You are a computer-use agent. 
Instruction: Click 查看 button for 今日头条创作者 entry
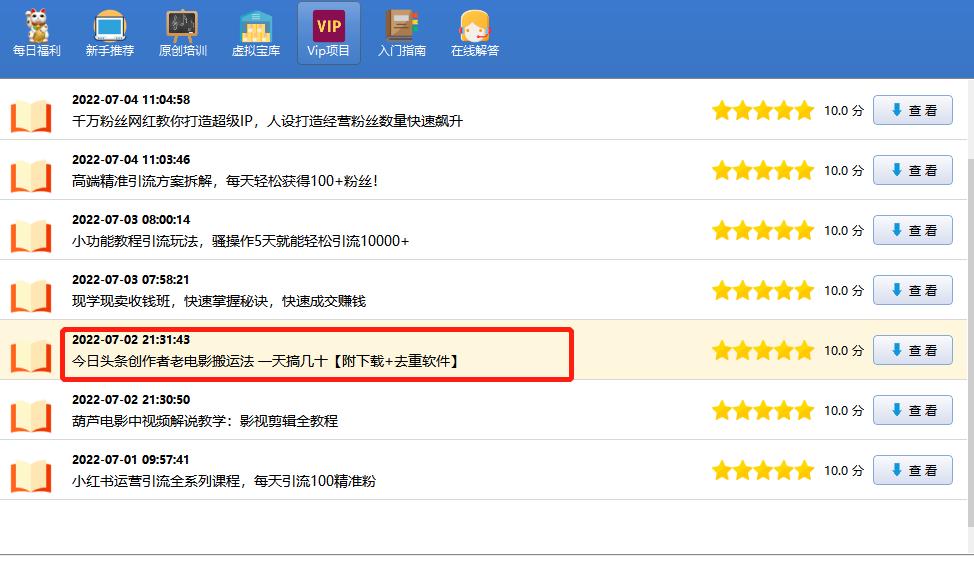tap(913, 350)
